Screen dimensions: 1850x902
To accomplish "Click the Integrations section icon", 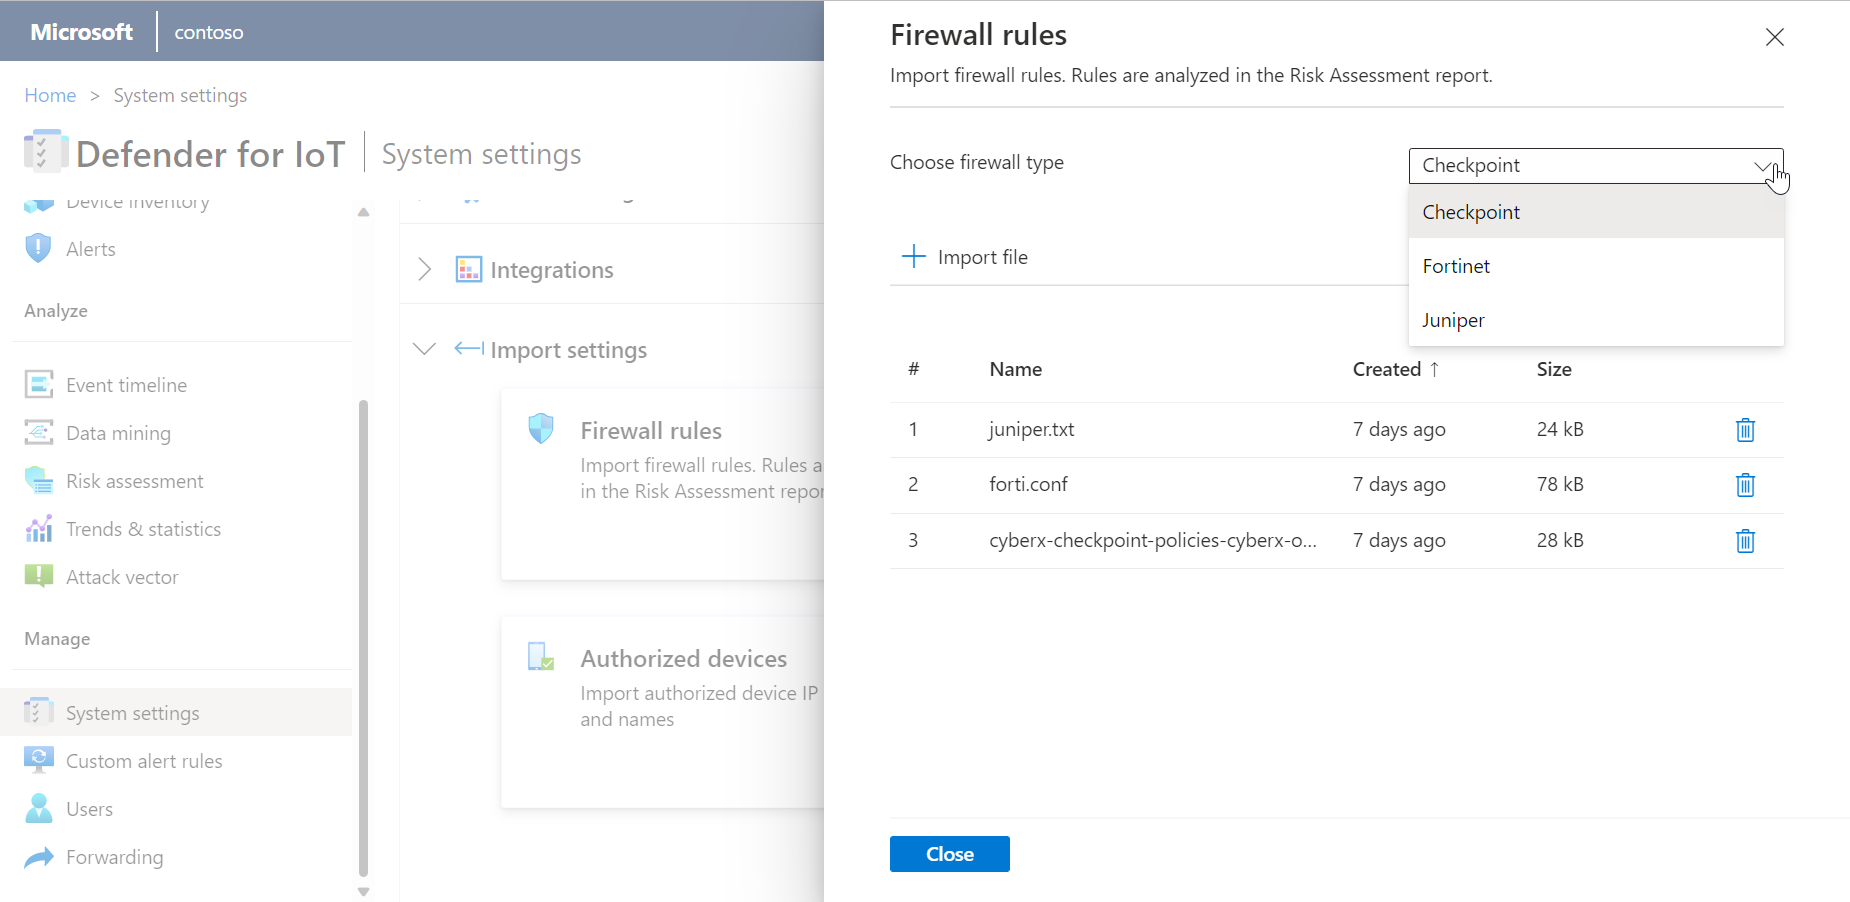I will click(468, 269).
